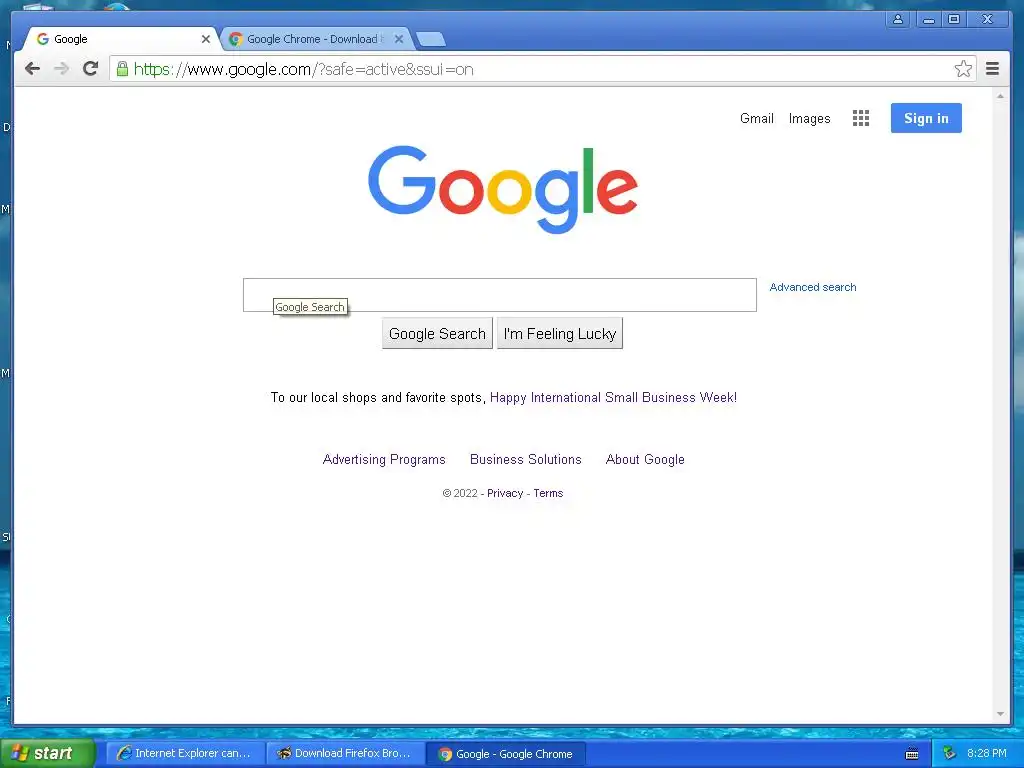Close the Google tab
Viewport: 1024px width, 768px height.
(206, 39)
